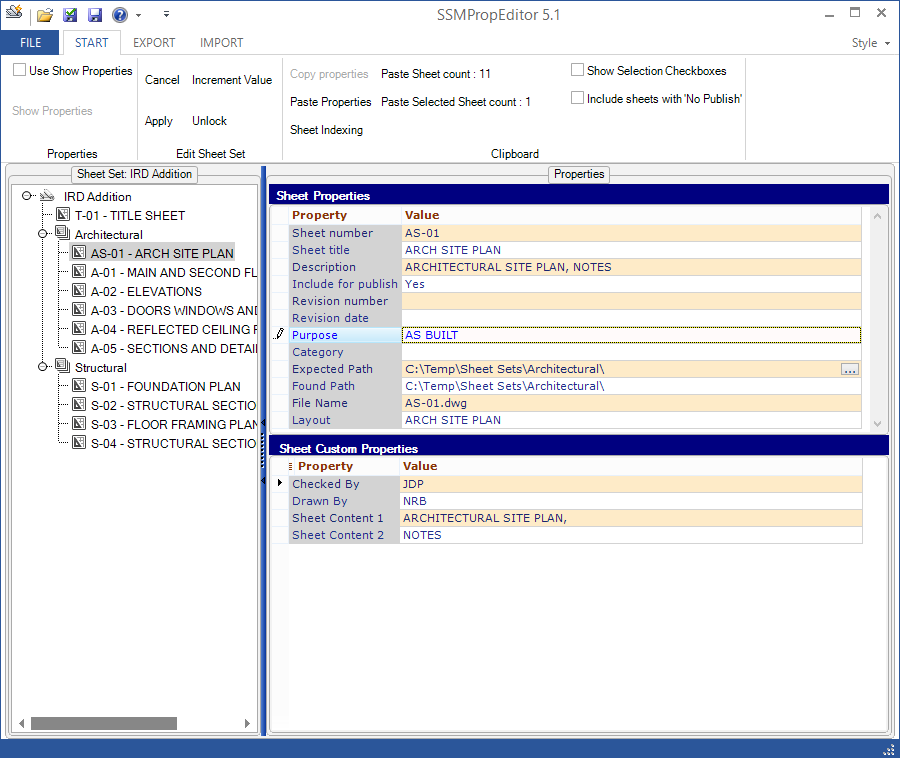Click Paste Properties button
This screenshot has height=758, width=900.
click(x=331, y=102)
